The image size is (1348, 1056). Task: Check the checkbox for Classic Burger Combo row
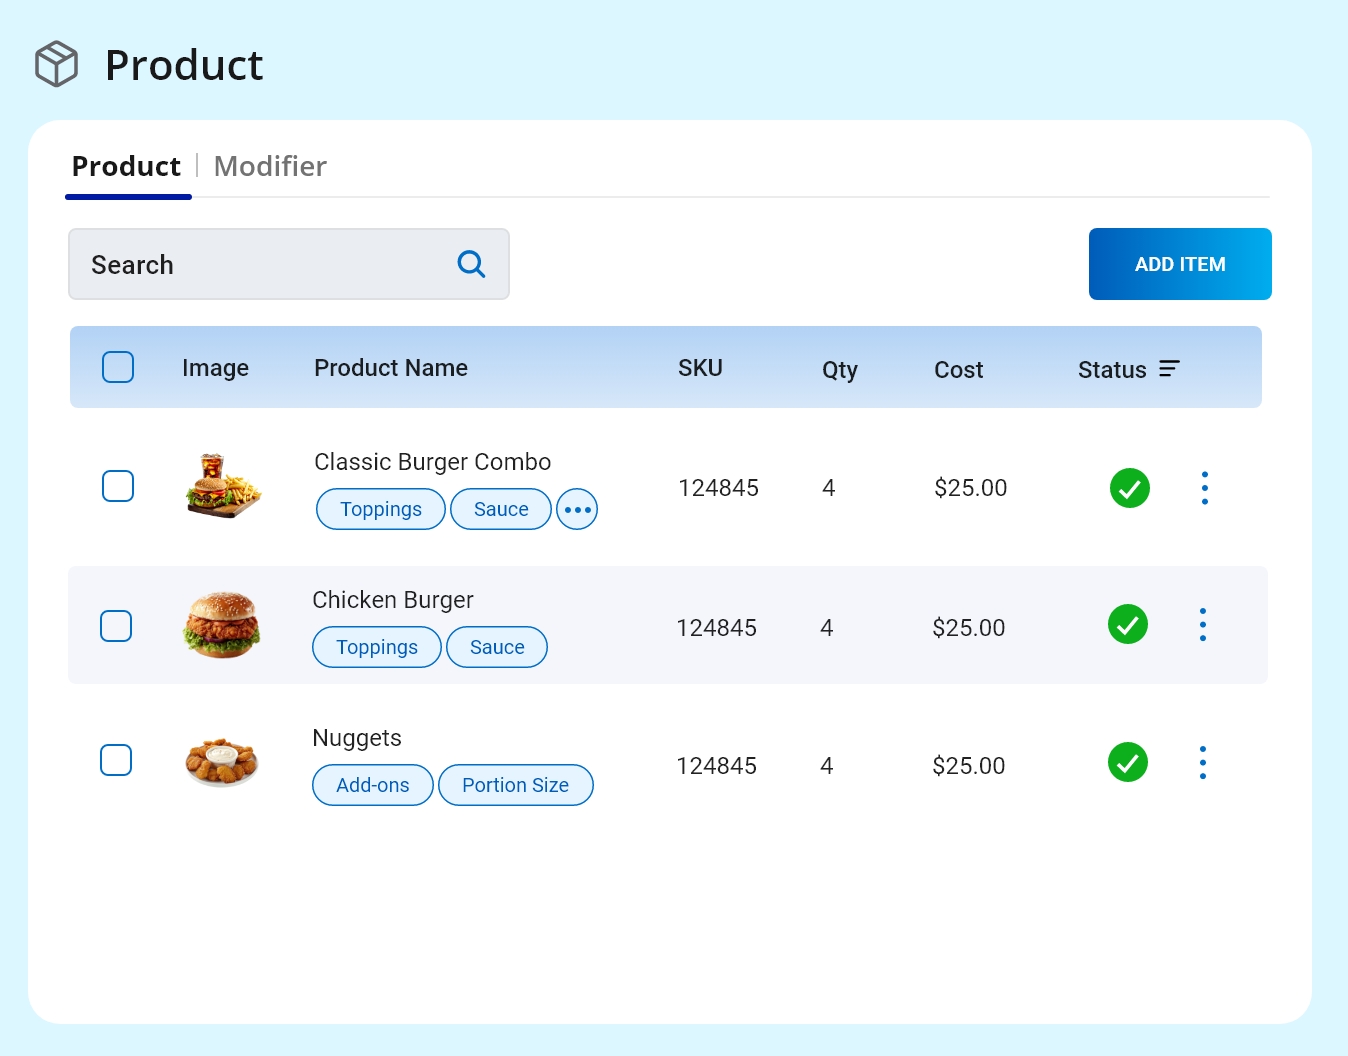pyautogui.click(x=117, y=486)
